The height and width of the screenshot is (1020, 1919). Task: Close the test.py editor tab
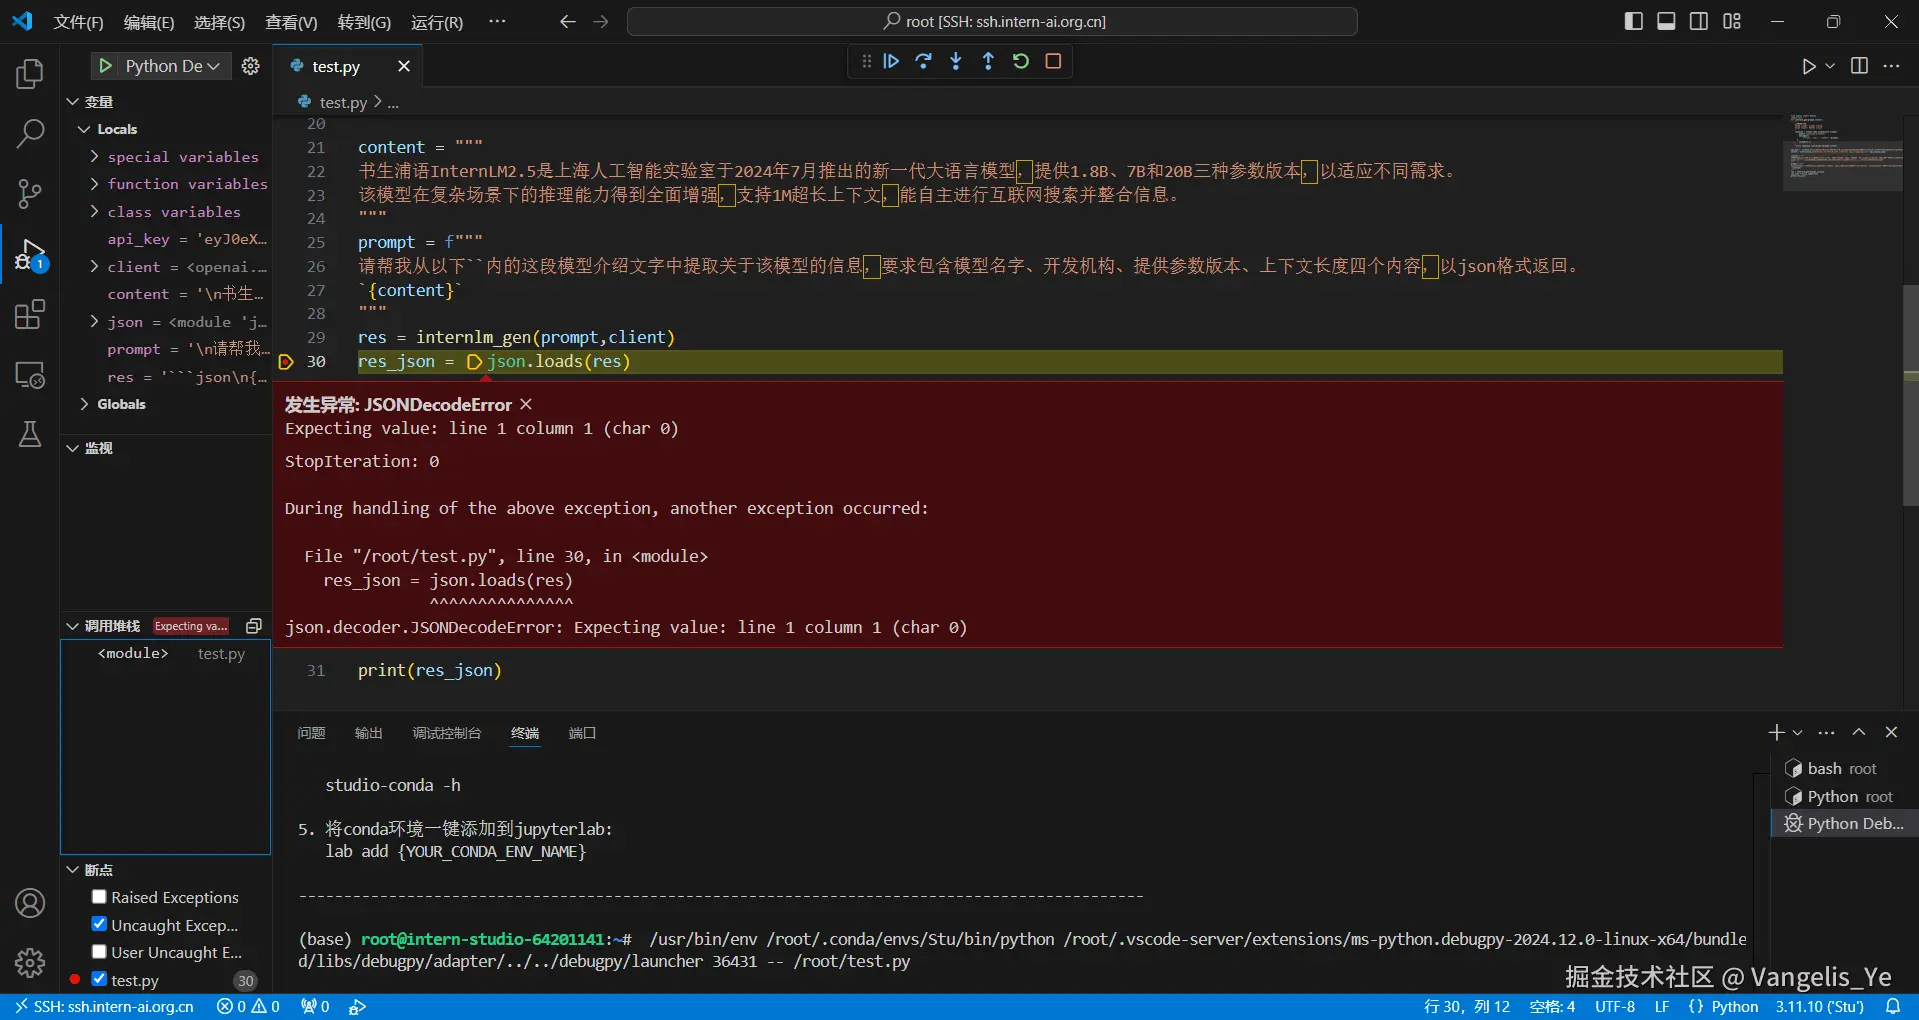tap(404, 66)
